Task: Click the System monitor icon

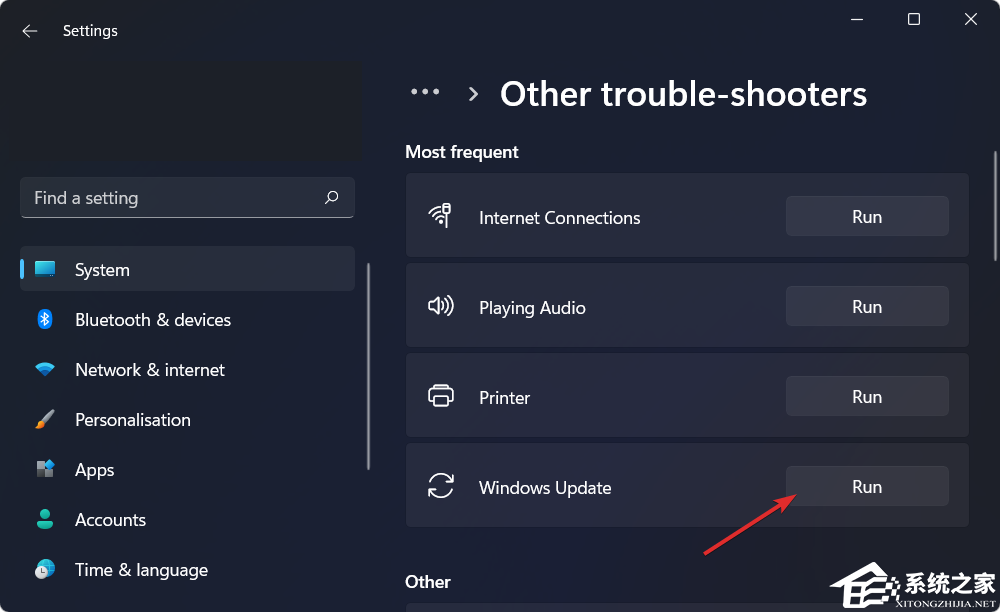Action: tap(45, 269)
